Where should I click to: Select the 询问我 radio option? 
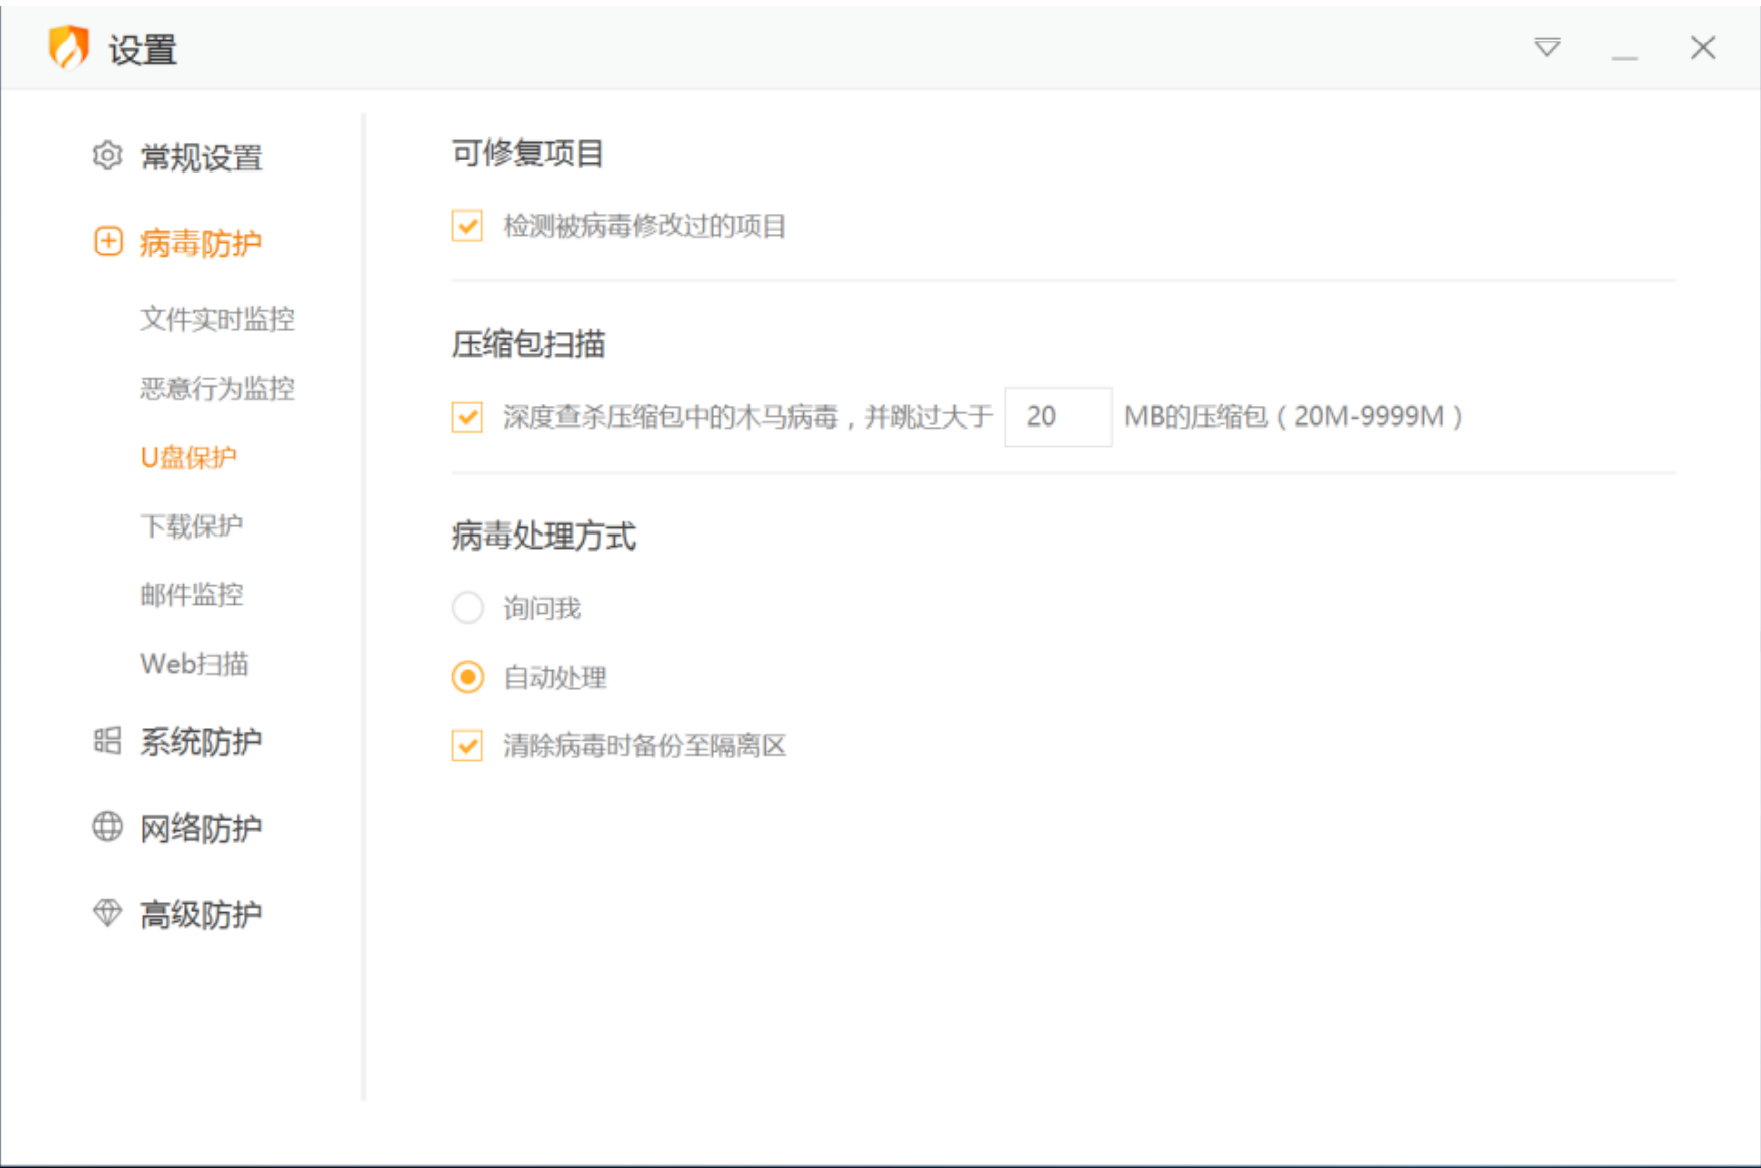tap(467, 608)
